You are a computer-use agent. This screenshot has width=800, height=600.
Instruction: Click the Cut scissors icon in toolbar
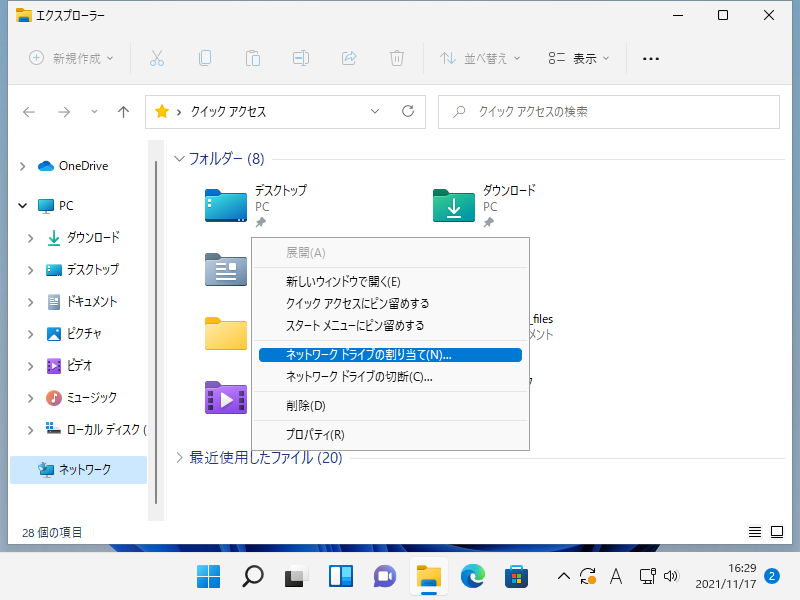pyautogui.click(x=157, y=58)
